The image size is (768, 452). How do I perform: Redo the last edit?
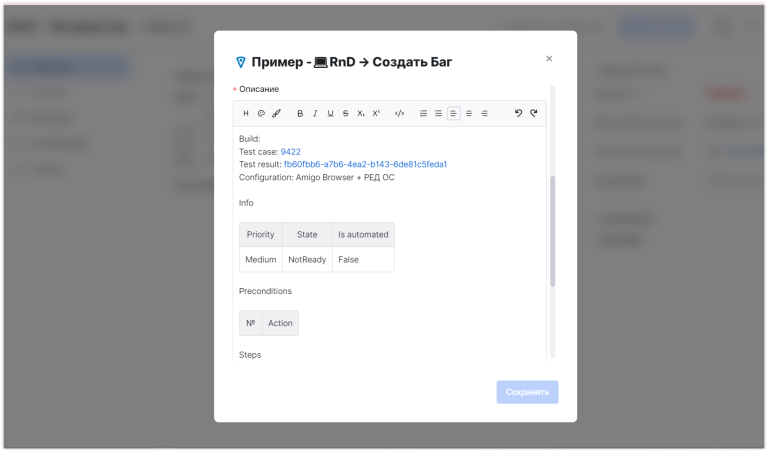tap(534, 114)
